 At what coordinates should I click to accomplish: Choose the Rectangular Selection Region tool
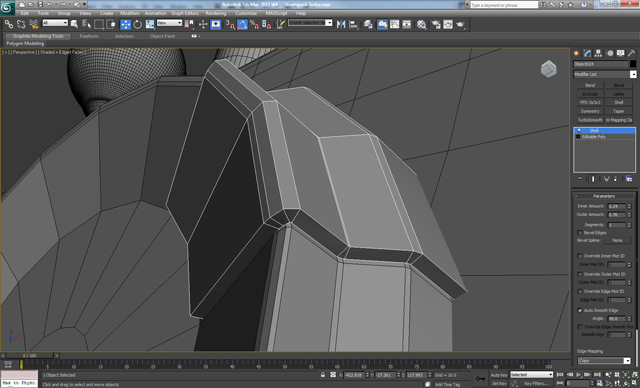(x=99, y=24)
